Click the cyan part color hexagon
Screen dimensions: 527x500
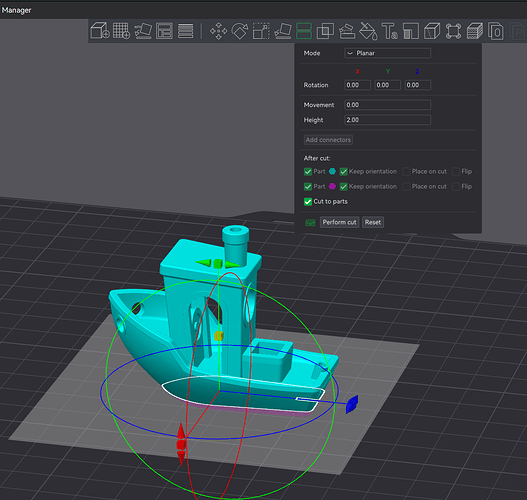coord(332,171)
